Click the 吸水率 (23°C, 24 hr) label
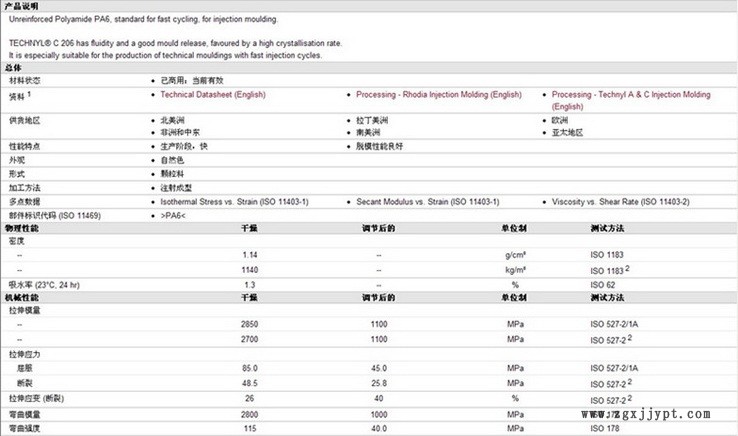Image resolution: width=738 pixels, height=436 pixels. 44,285
